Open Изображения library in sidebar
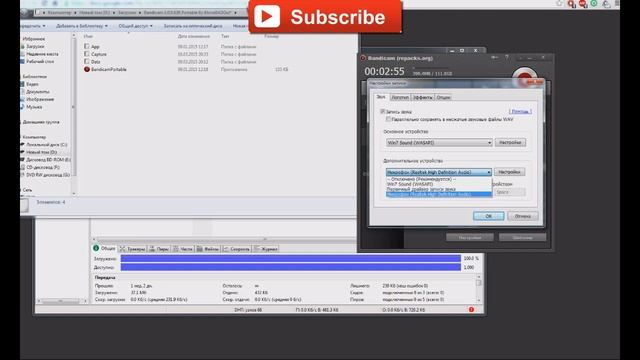The width and height of the screenshot is (640, 360). coord(40,99)
